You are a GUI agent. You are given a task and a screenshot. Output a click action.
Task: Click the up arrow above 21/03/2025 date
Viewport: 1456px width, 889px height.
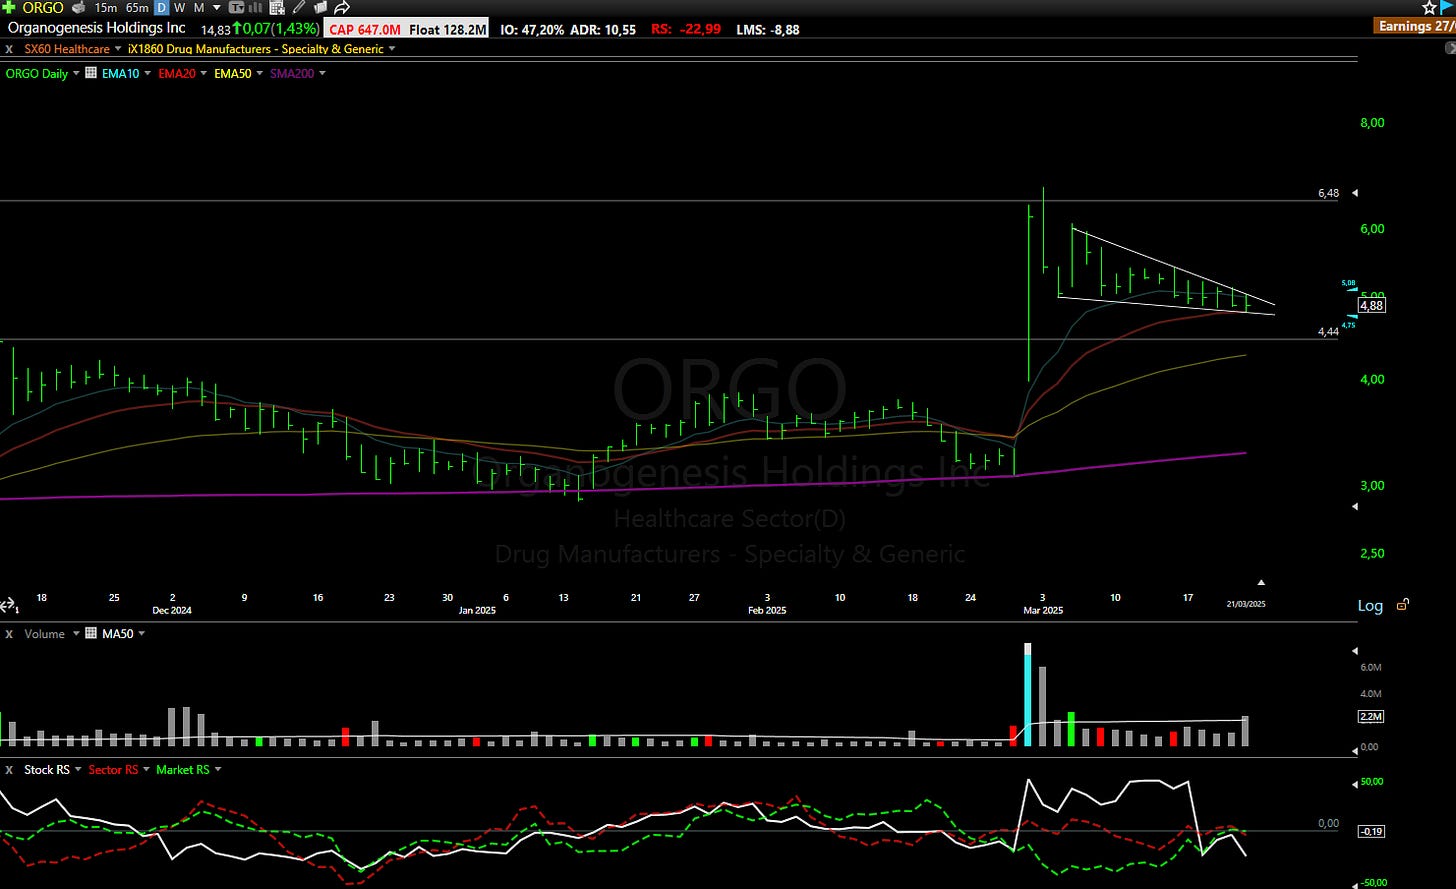pyautogui.click(x=1261, y=582)
